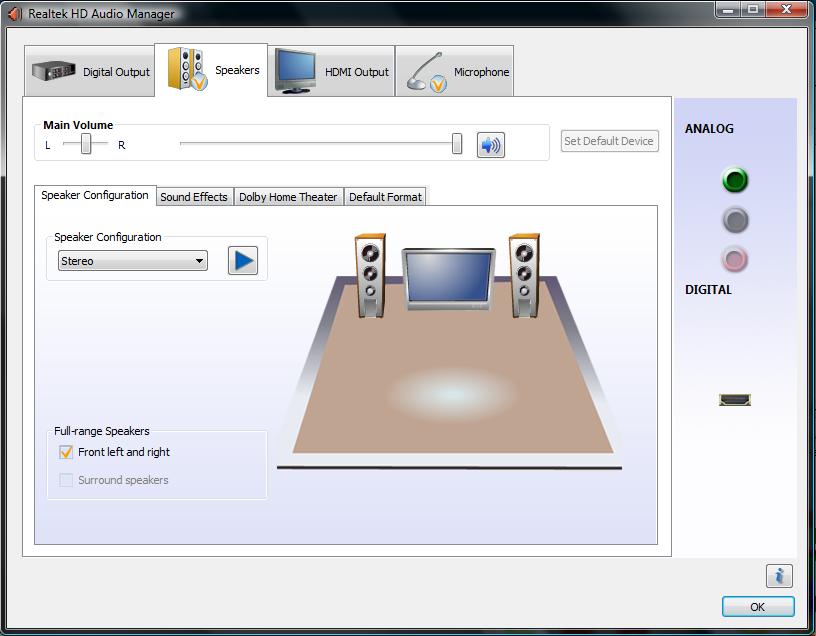Click the DIGITAL heading text
This screenshot has height=636, width=816.
click(708, 290)
